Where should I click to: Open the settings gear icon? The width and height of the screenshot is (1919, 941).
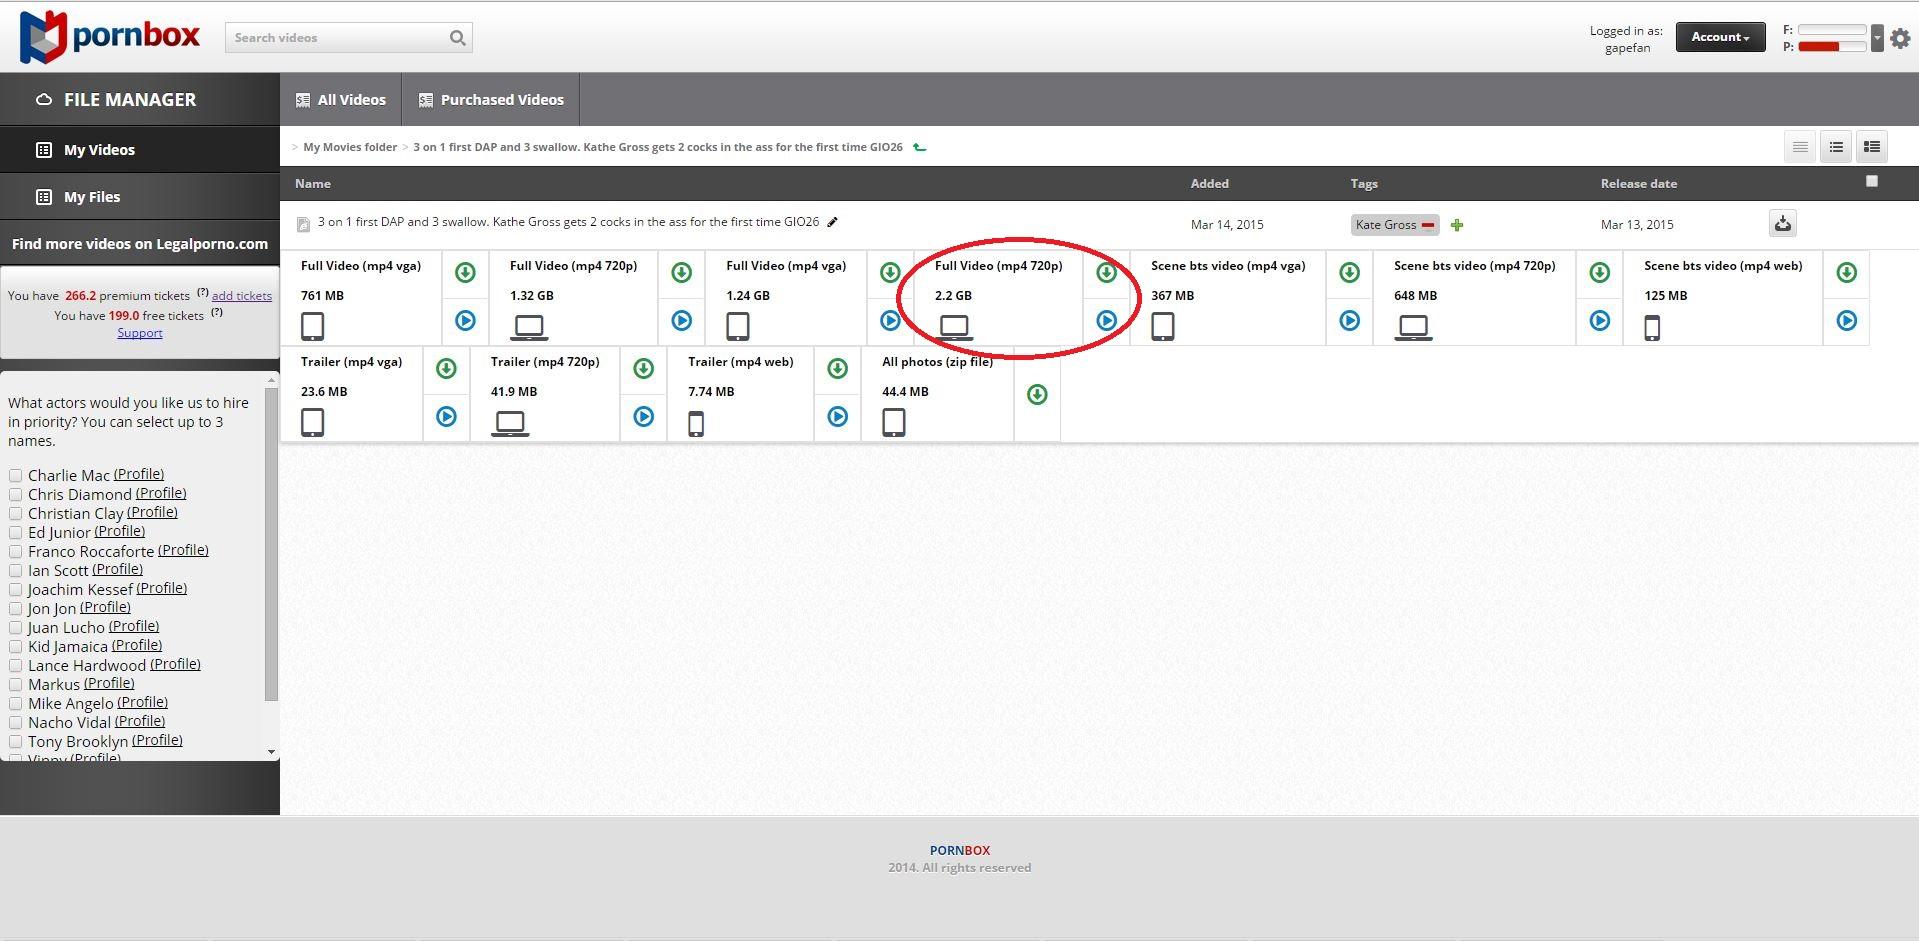point(1900,39)
